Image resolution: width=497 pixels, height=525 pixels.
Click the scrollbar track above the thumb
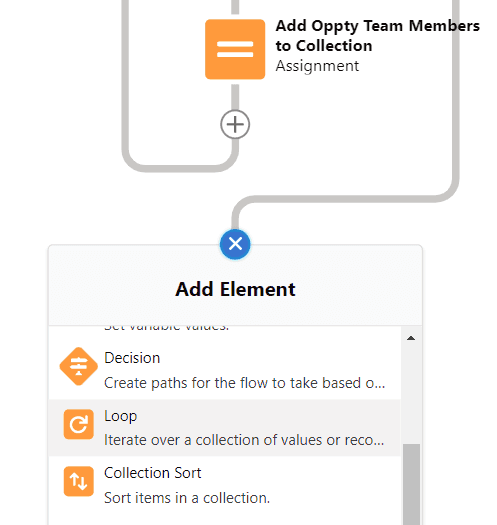[411, 395]
